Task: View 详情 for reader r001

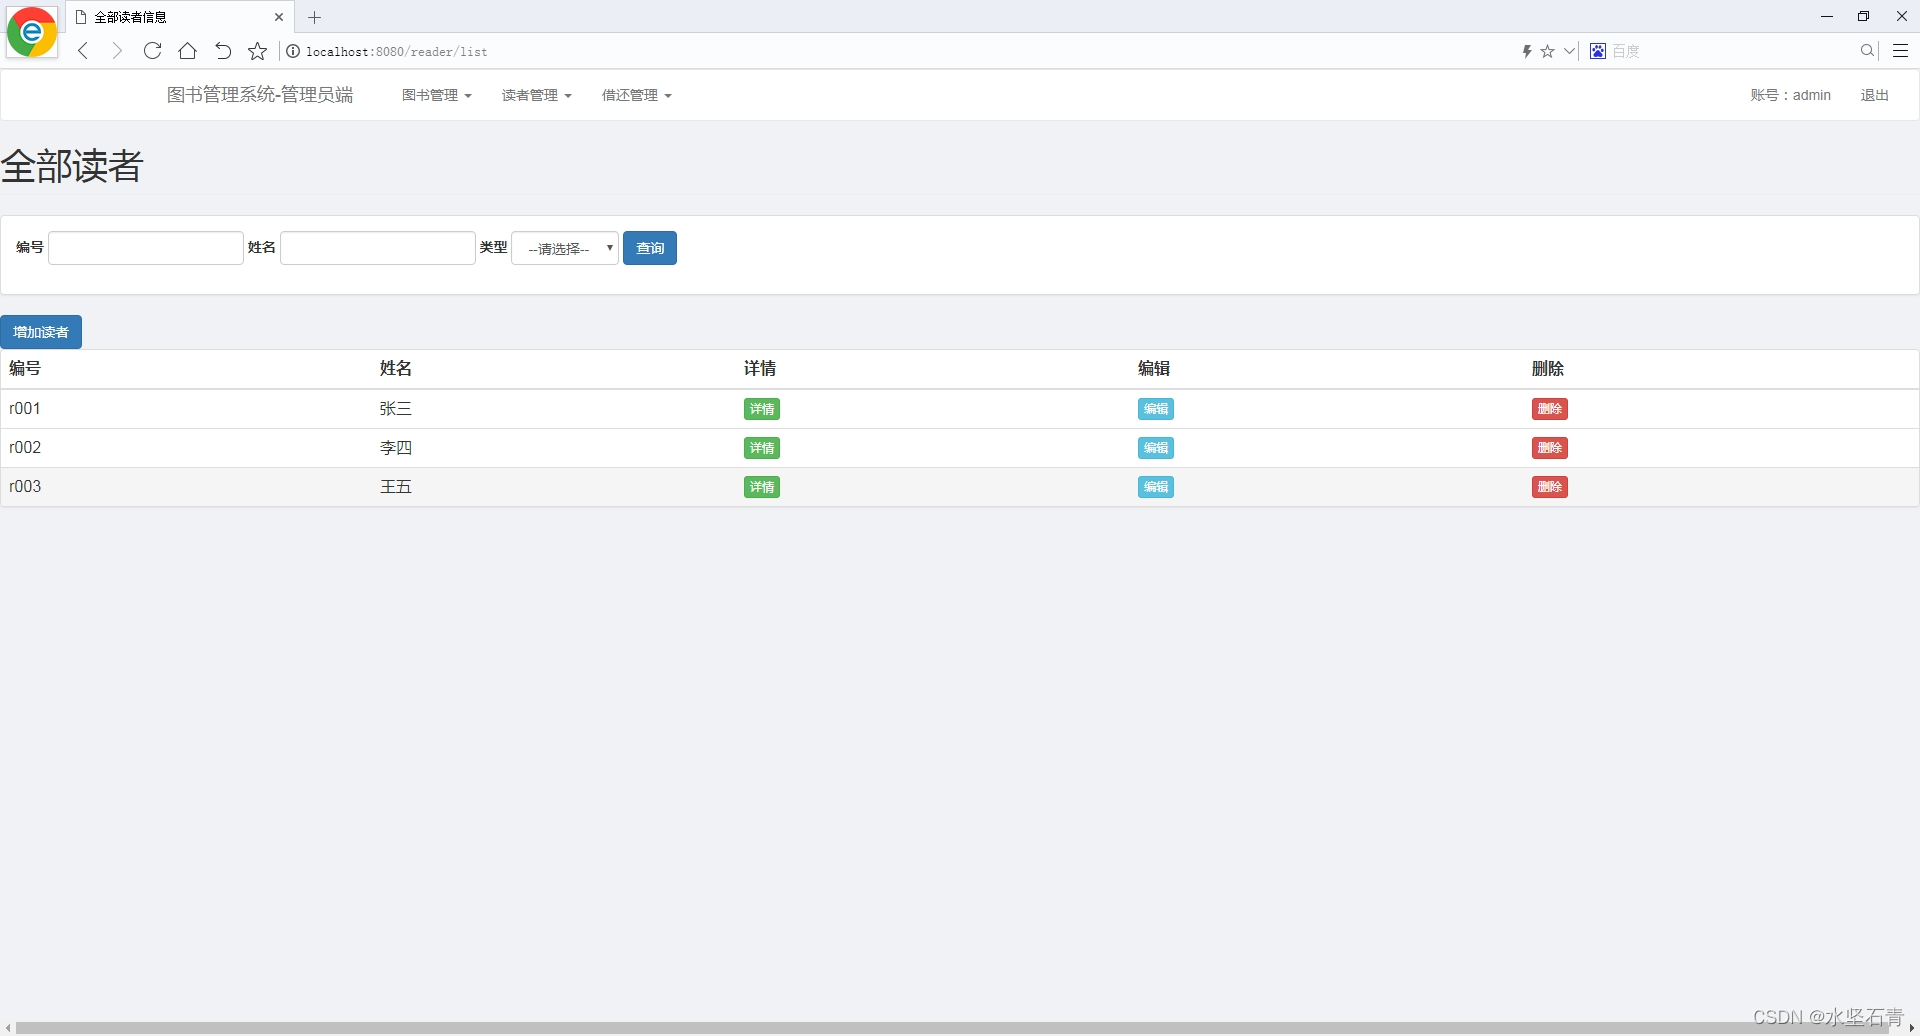Action: [762, 409]
